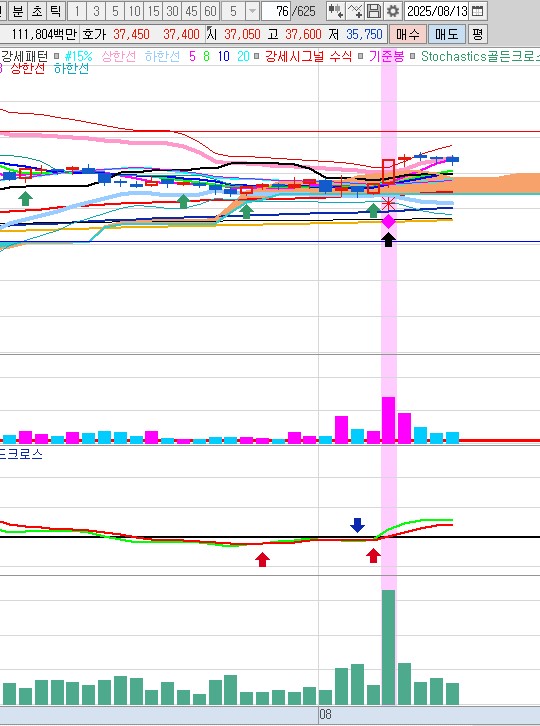This screenshot has width=540, height=726.
Task: Click the tallest green volume bar
Action: pyautogui.click(x=389, y=647)
